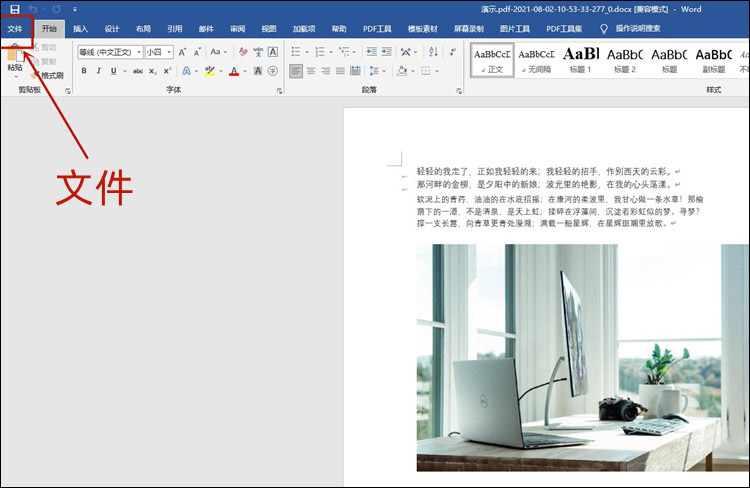Toggle italic formatting
The width and height of the screenshot is (750, 488).
point(99,71)
